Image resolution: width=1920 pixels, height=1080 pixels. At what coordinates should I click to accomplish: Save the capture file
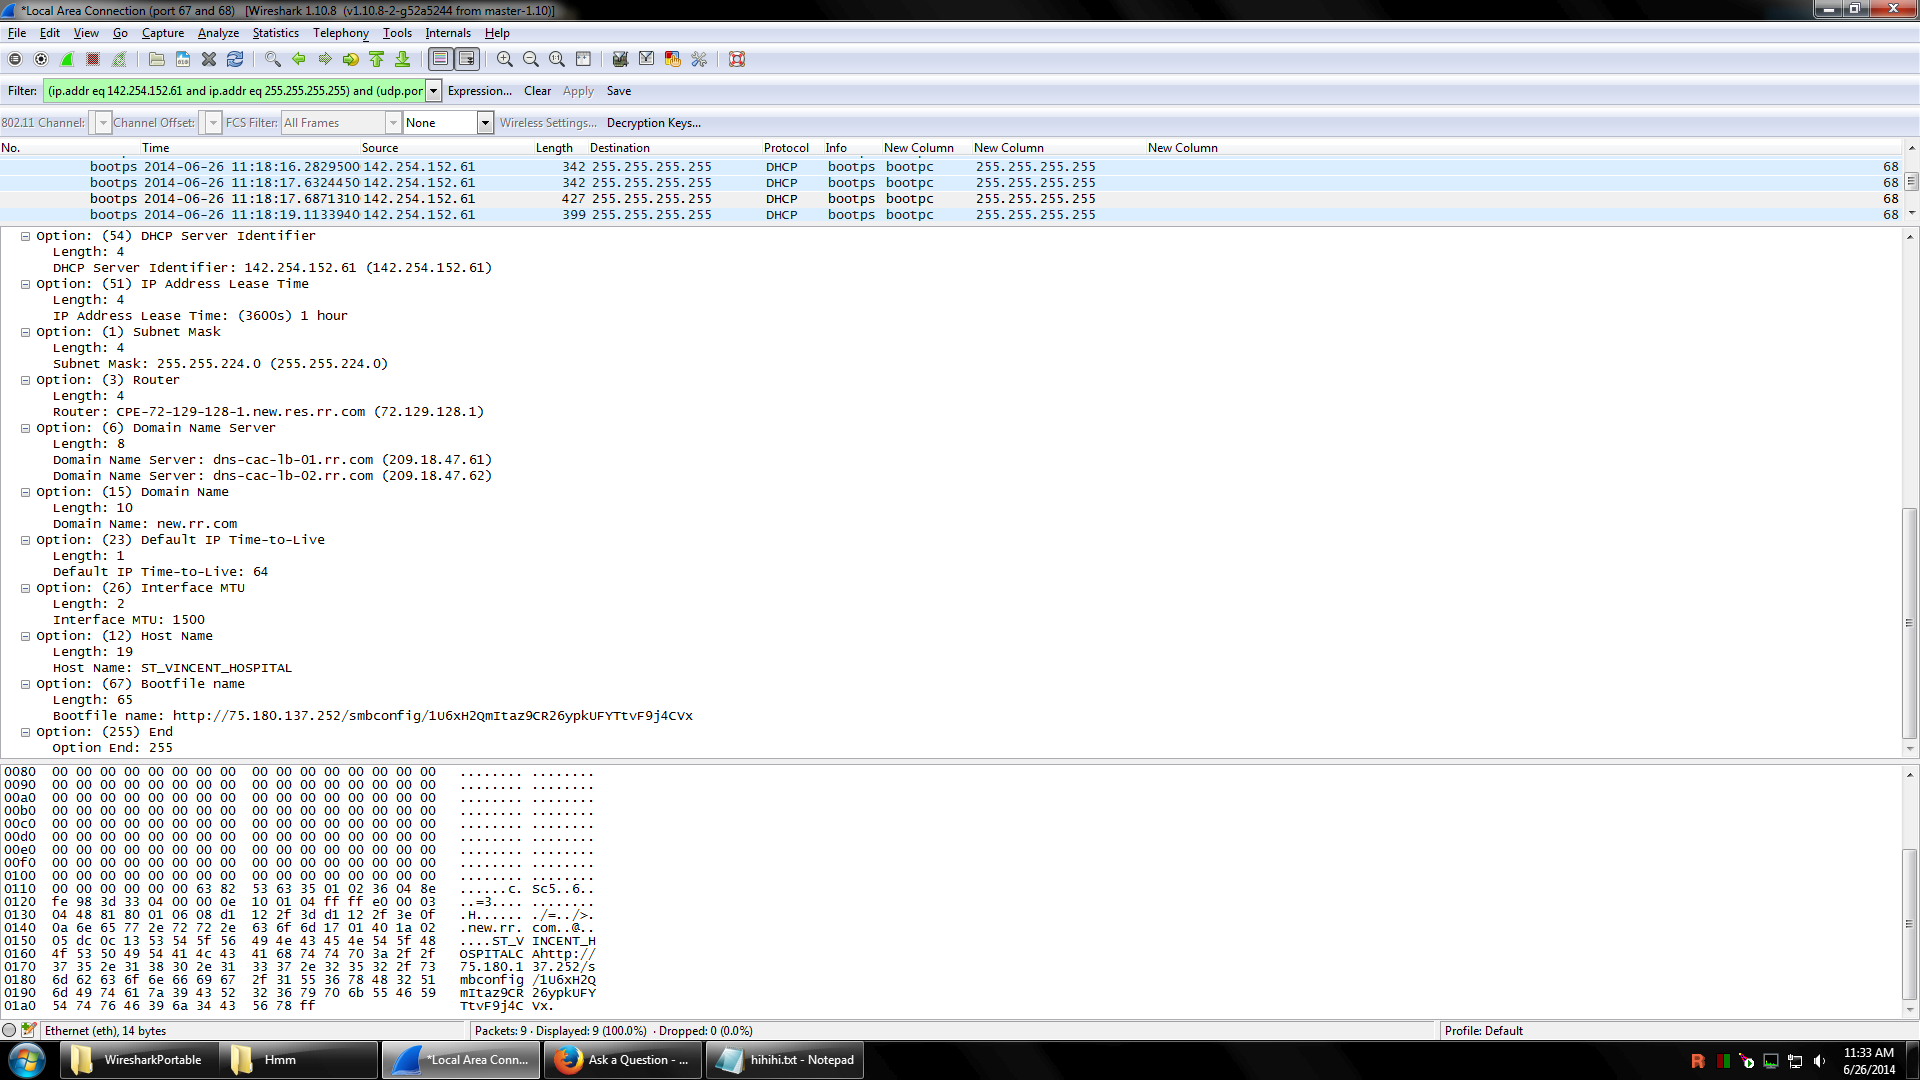tap(183, 59)
